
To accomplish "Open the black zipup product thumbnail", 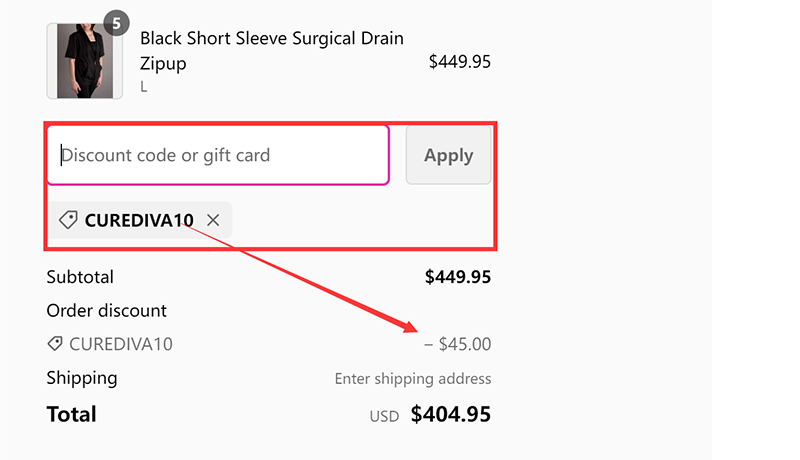I will coord(84,61).
